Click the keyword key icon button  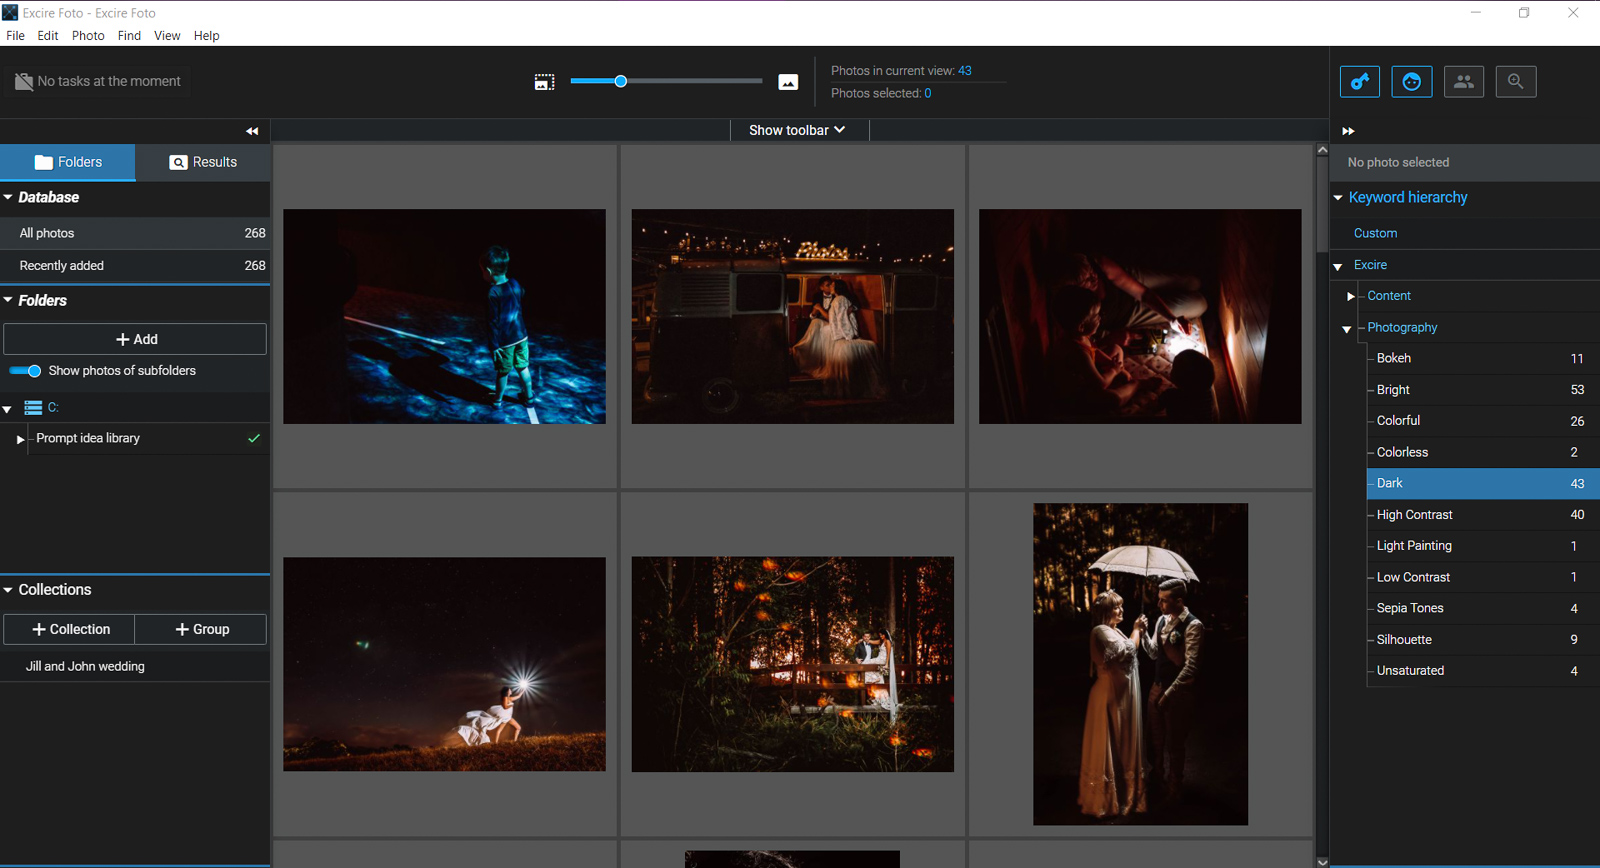1360,82
